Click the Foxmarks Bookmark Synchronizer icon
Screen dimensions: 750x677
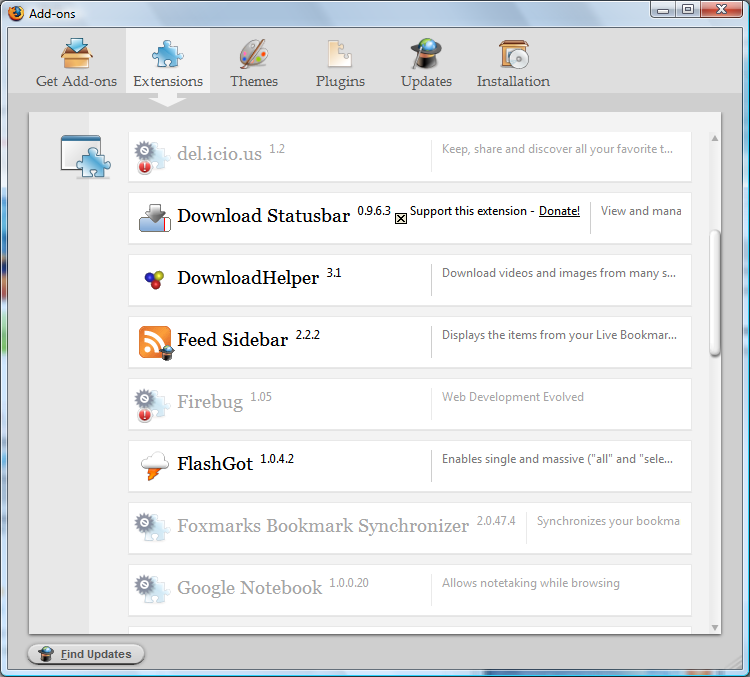pos(152,527)
